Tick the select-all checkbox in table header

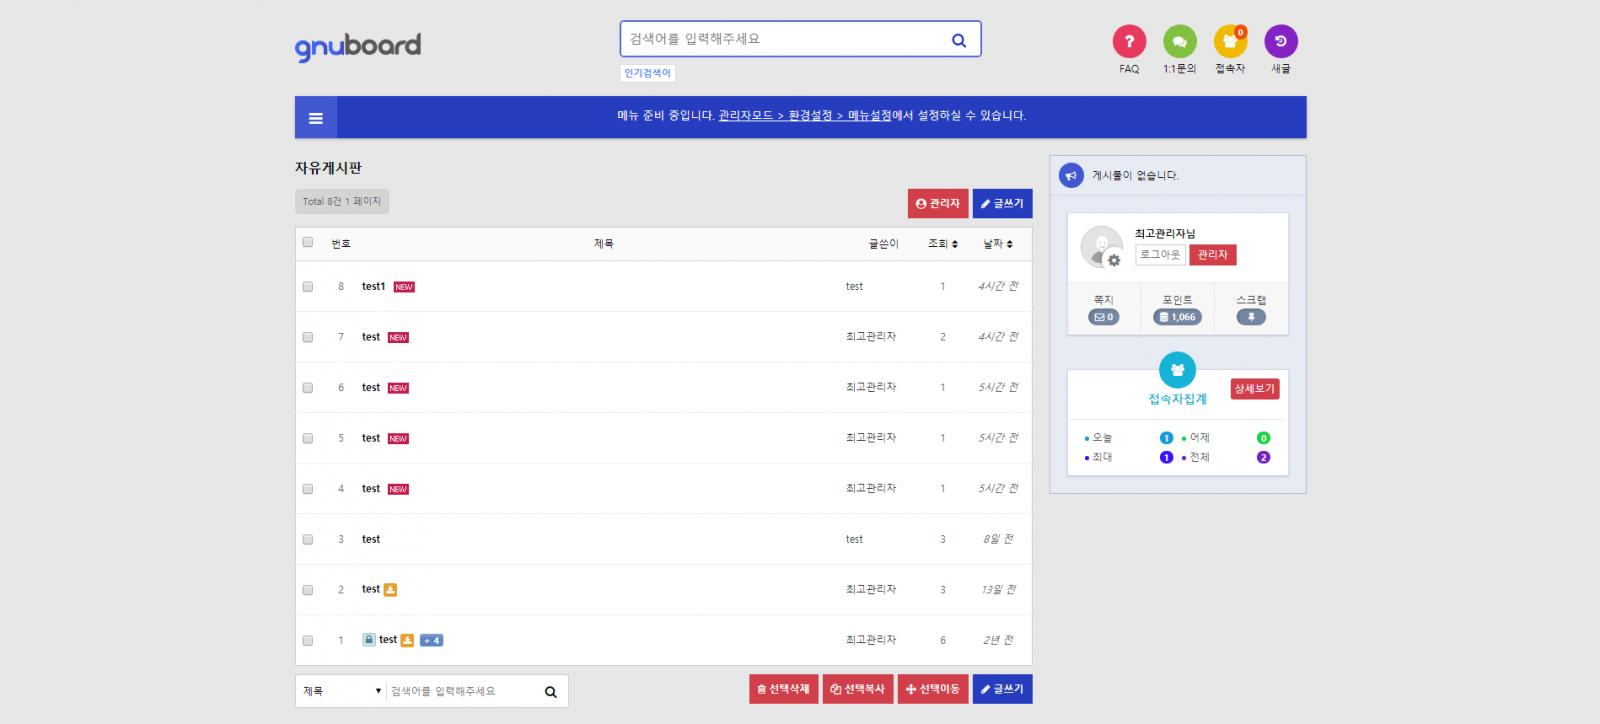pyautogui.click(x=308, y=242)
